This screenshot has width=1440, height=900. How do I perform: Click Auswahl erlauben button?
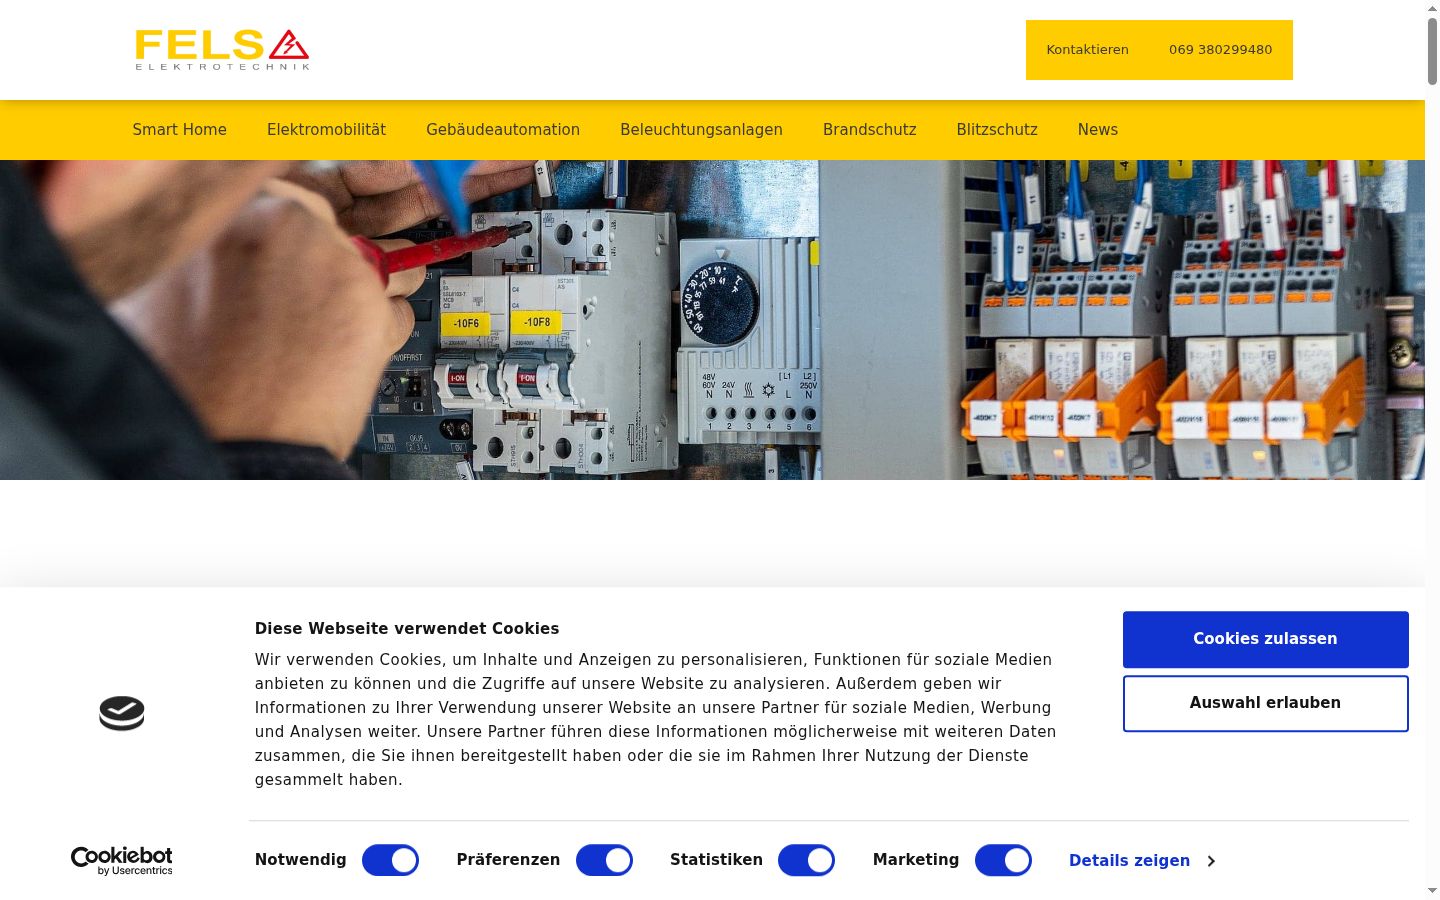pos(1265,703)
